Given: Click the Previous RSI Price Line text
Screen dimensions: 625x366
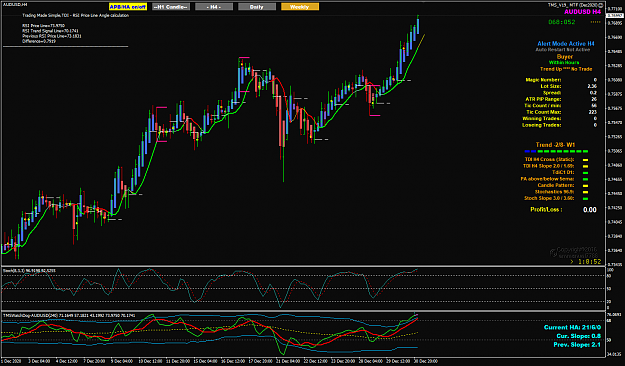Looking at the screenshot, I should coord(52,36).
